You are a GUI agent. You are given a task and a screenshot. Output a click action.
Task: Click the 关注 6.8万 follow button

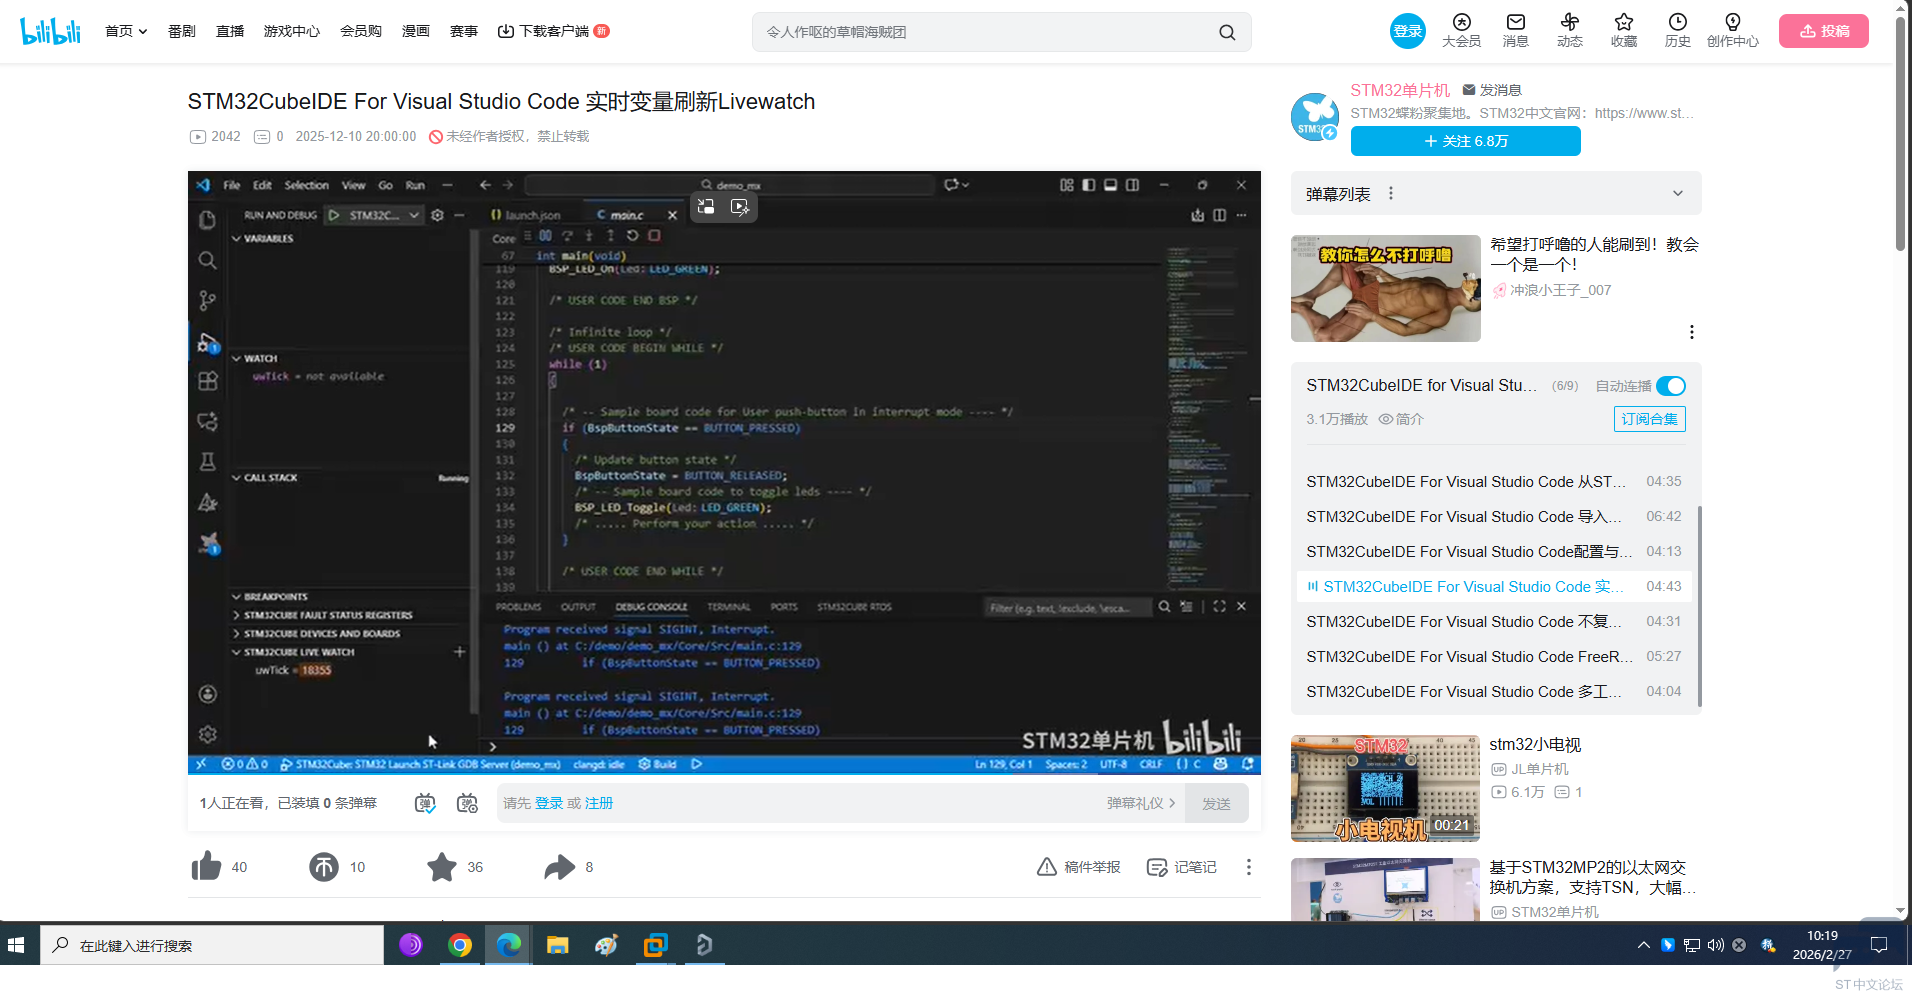click(1465, 141)
